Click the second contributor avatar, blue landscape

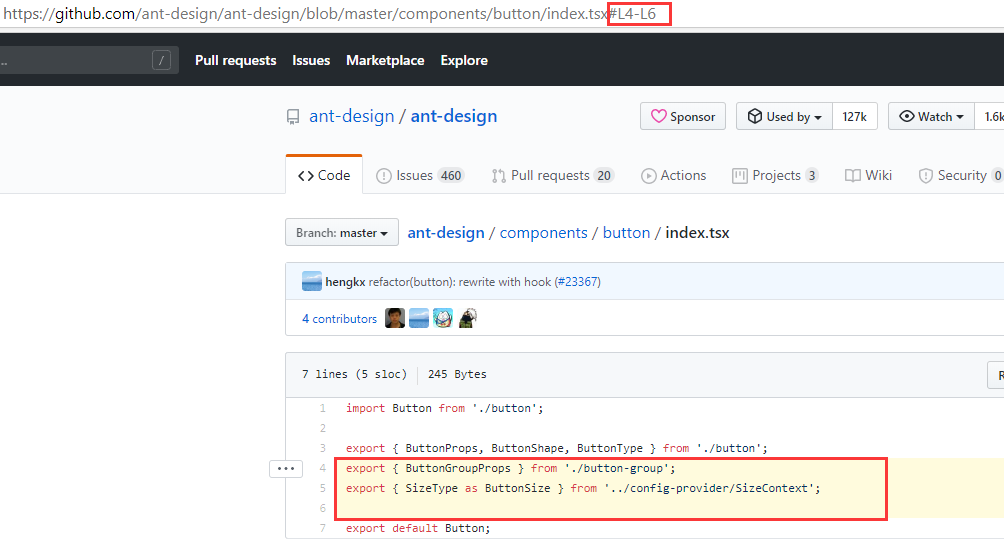(x=419, y=318)
